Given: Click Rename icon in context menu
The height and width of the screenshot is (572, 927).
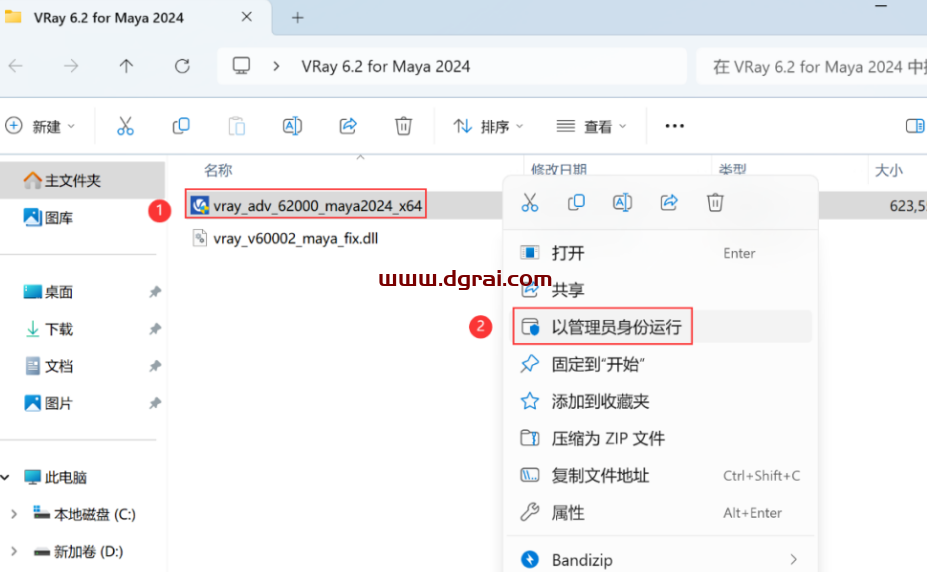Looking at the screenshot, I should [x=622, y=203].
